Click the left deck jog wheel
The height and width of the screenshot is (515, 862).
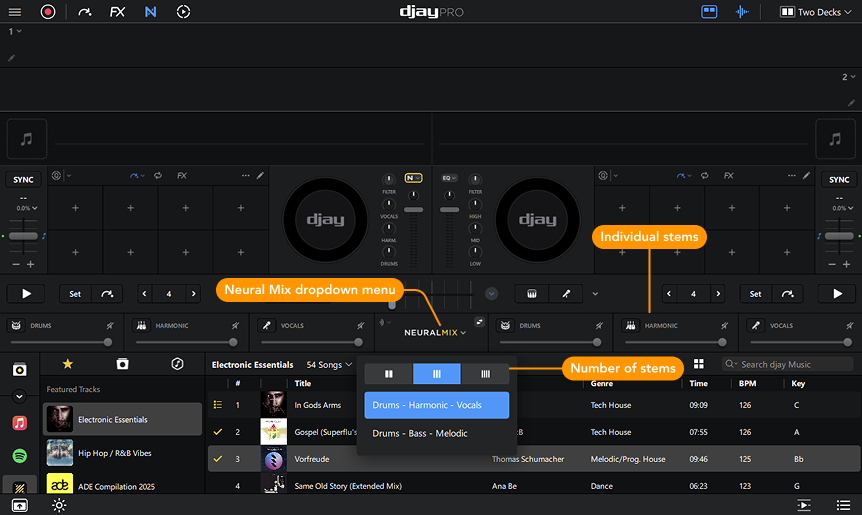[x=325, y=220]
